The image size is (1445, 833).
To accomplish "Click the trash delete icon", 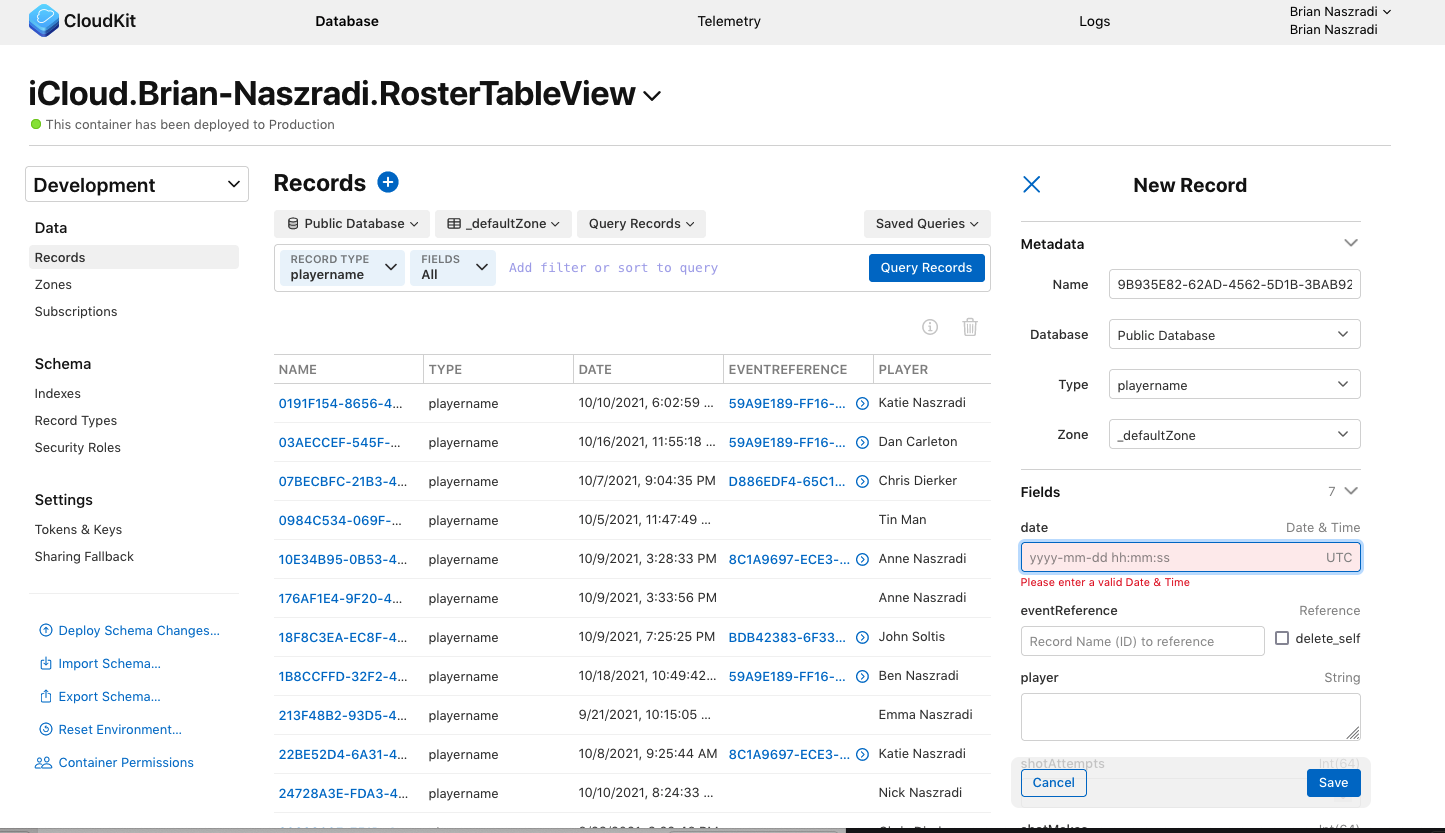I will tap(970, 327).
